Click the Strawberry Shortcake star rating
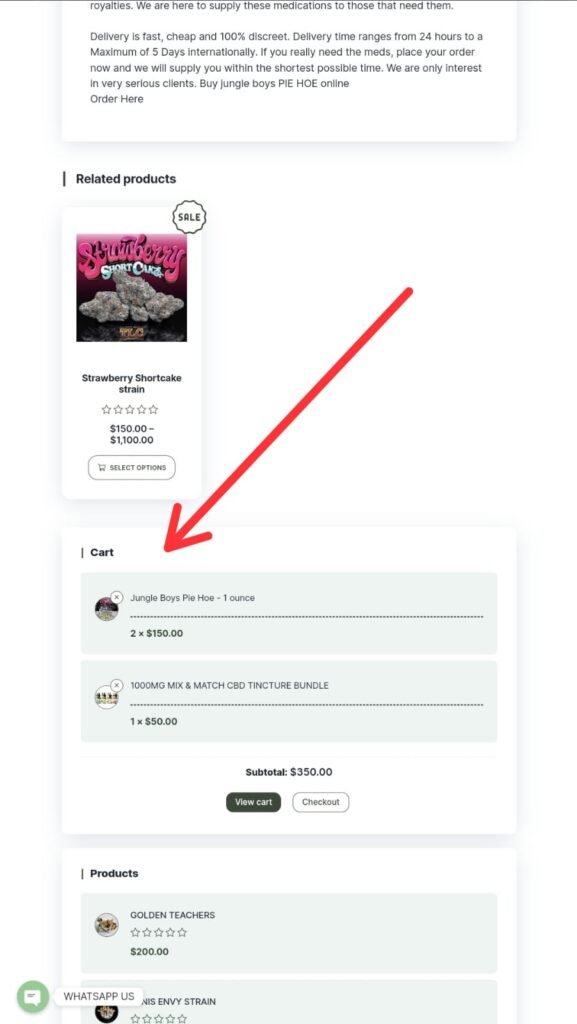 (130, 410)
